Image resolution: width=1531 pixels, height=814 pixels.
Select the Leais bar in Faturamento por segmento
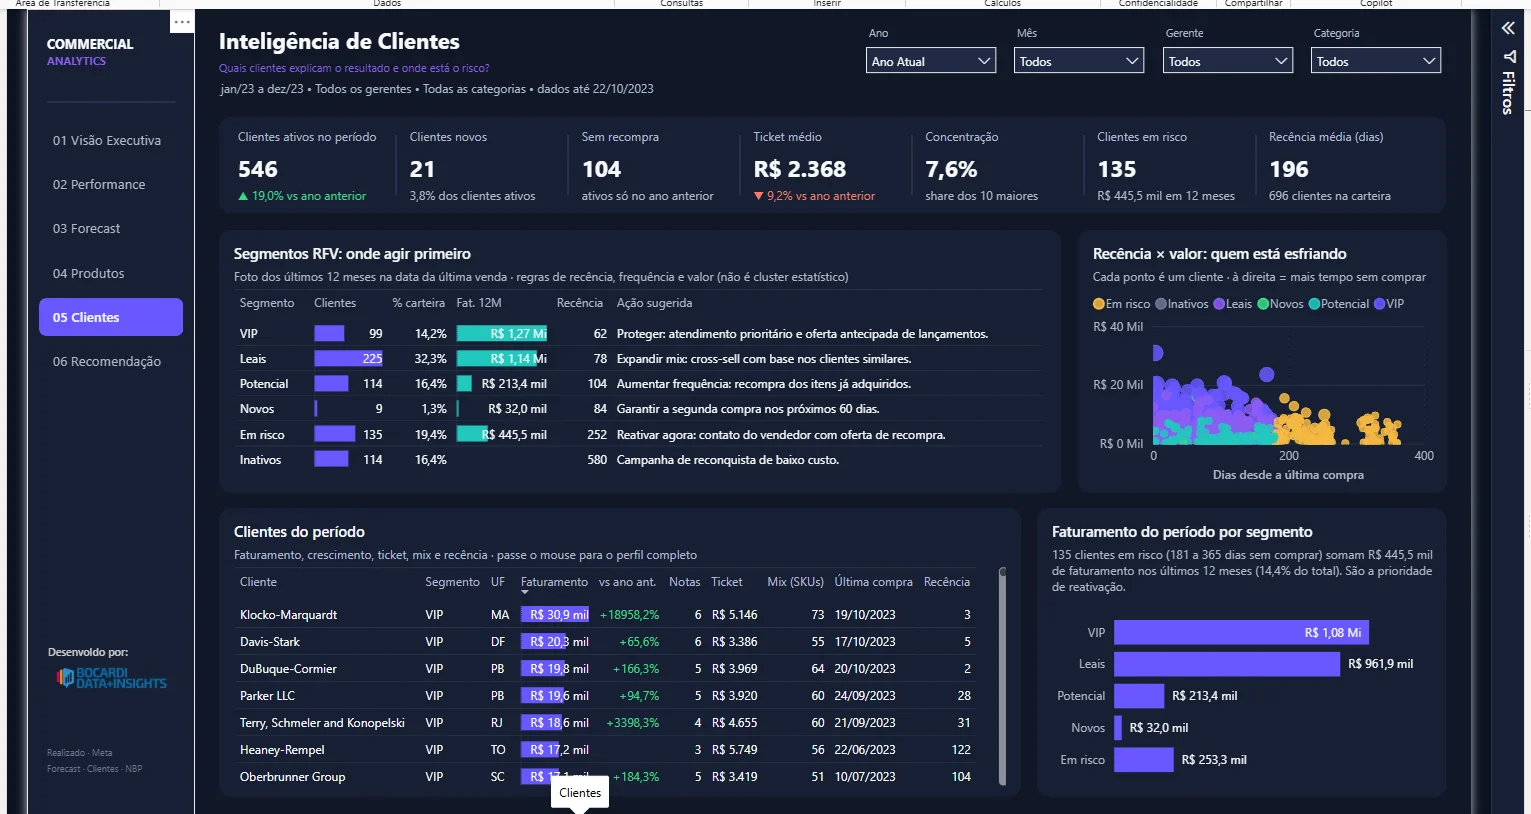point(1227,664)
